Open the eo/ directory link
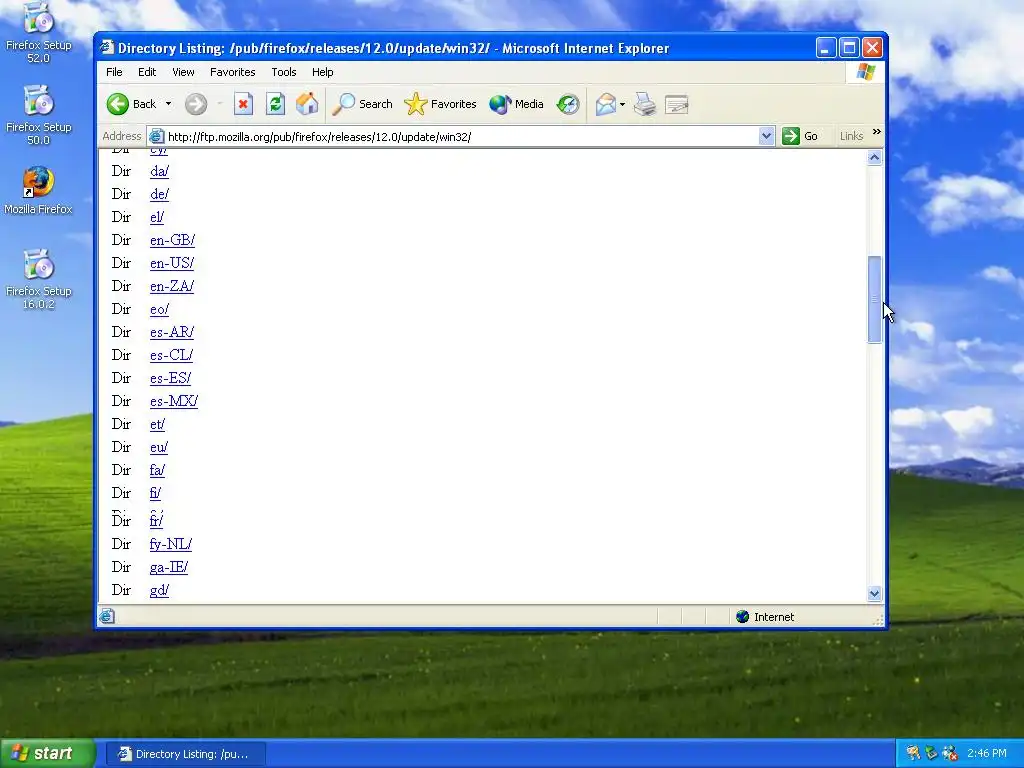The width and height of the screenshot is (1024, 768). [159, 309]
